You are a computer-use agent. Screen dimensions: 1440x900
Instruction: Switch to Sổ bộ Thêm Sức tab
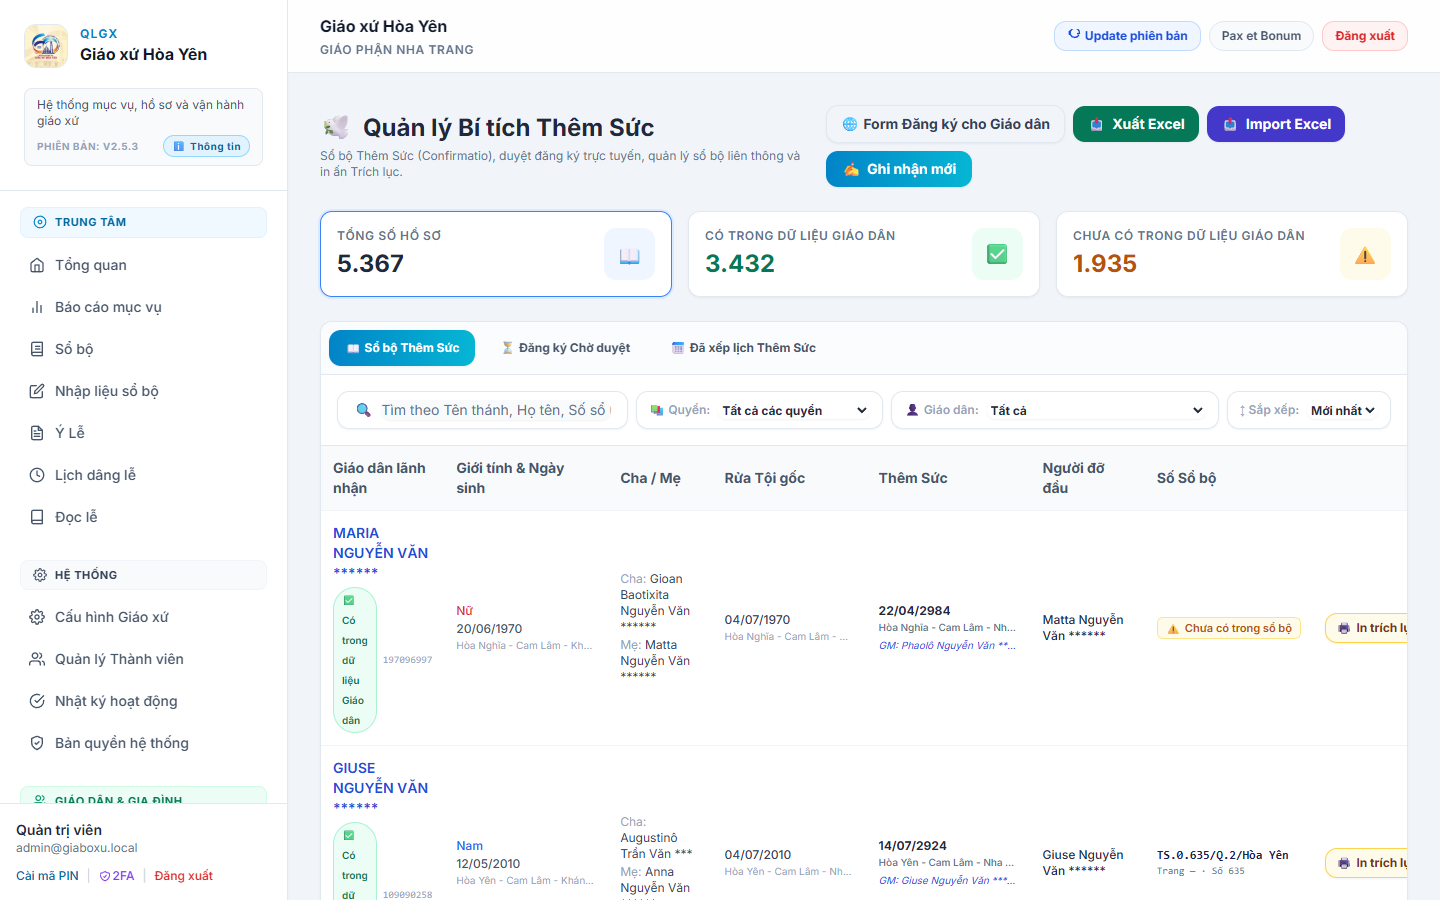coord(402,348)
